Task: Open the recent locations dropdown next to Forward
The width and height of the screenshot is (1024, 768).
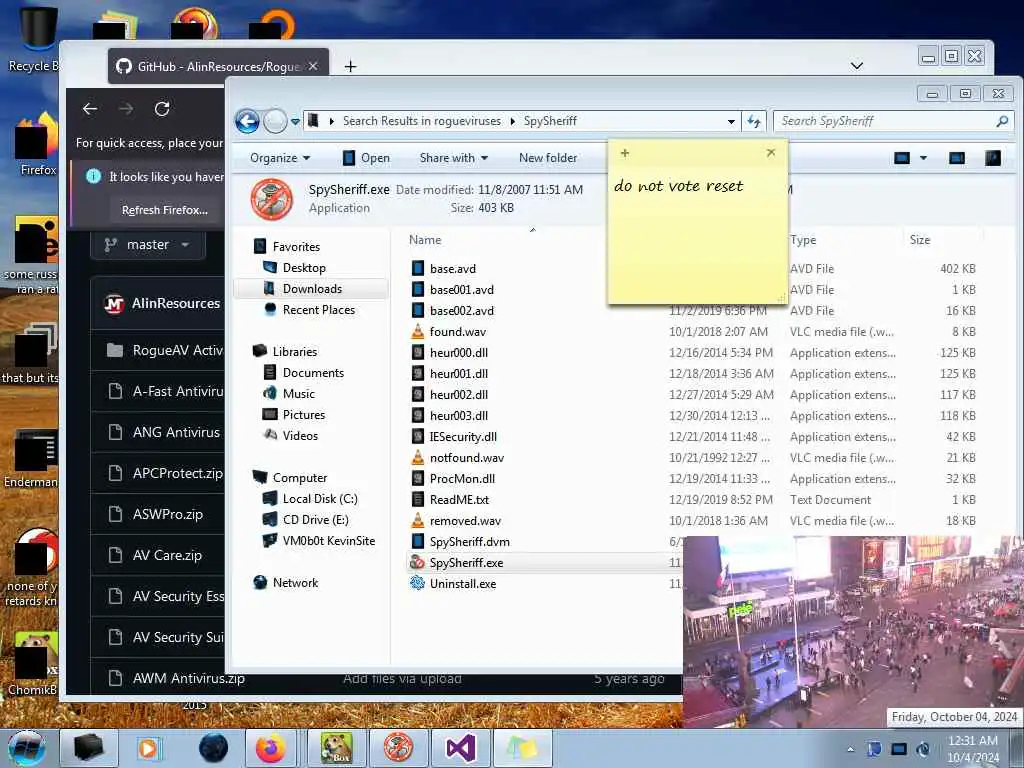Action: coord(295,121)
